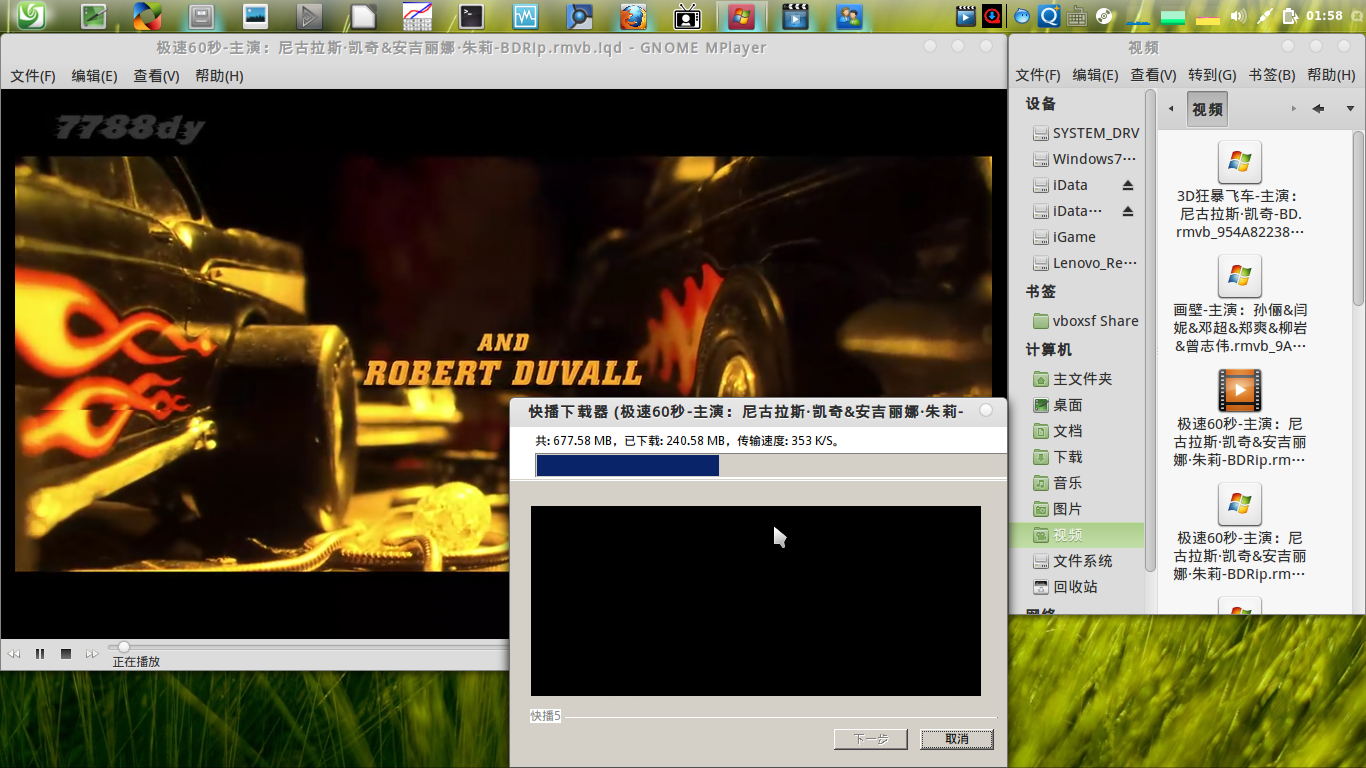The image size is (1366, 768).
Task: Open the 文件(F) menu in file manager
Action: (1038, 75)
